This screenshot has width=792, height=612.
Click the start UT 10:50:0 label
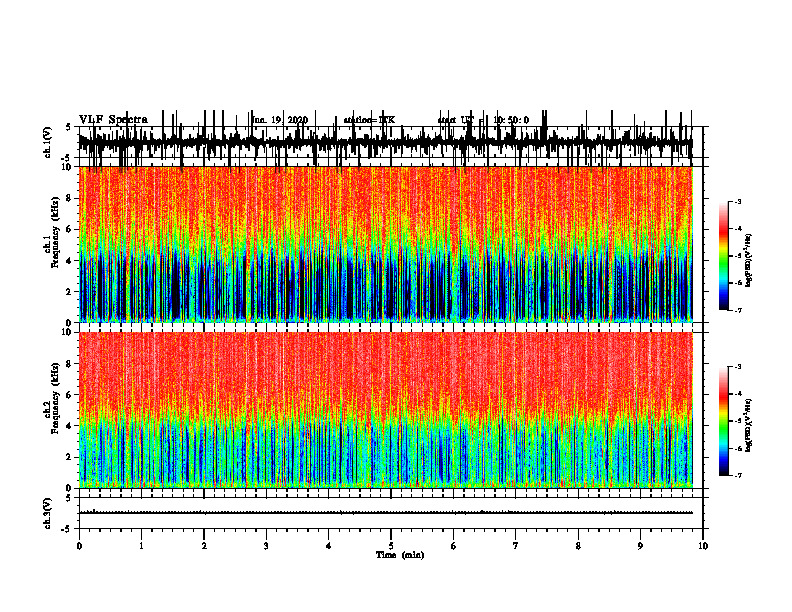483,120
